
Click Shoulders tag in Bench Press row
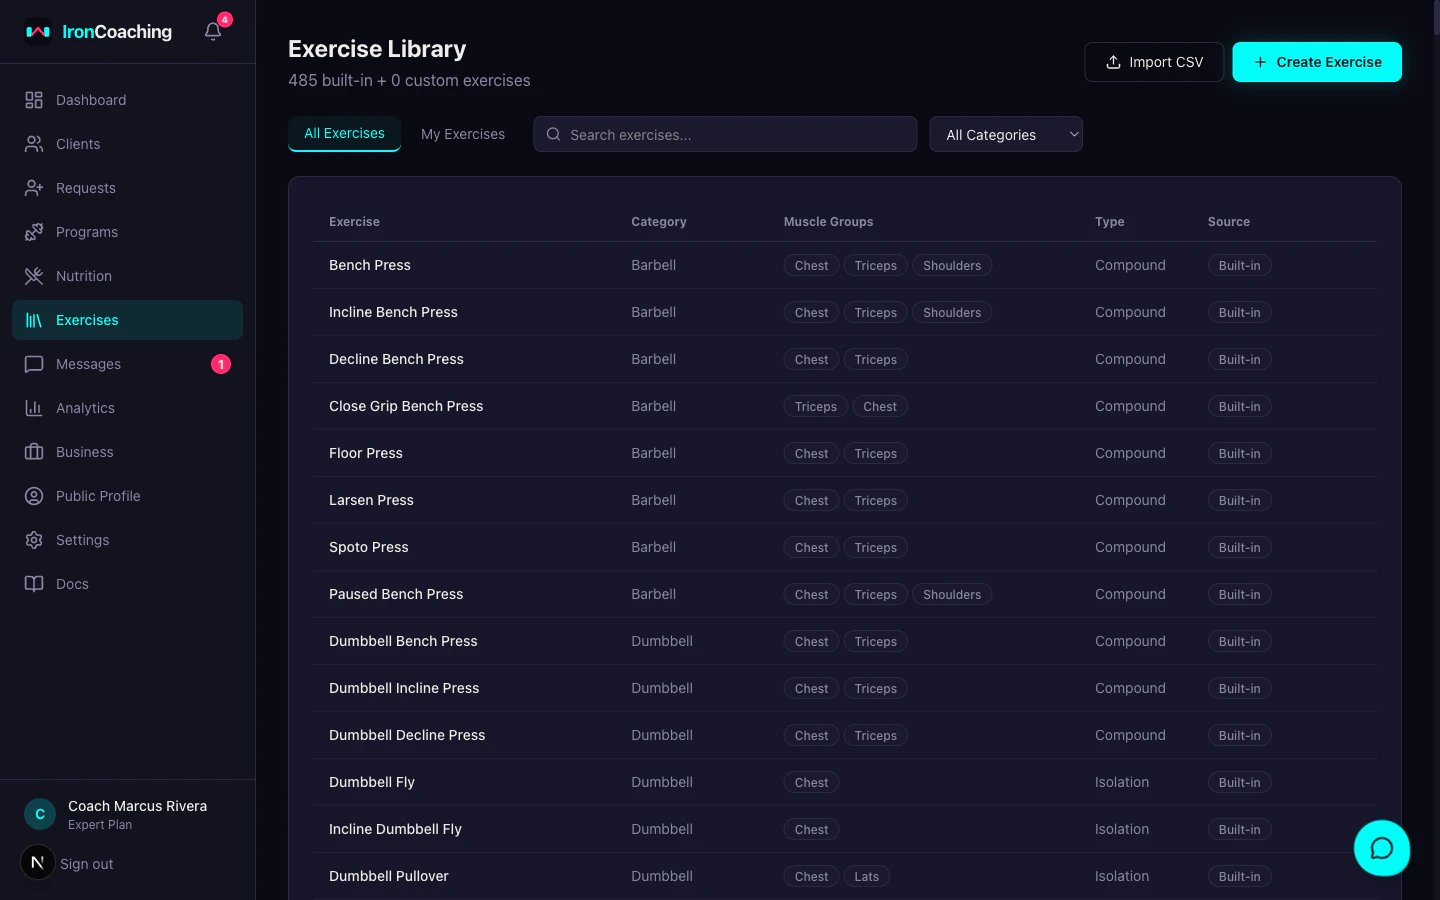(952, 265)
